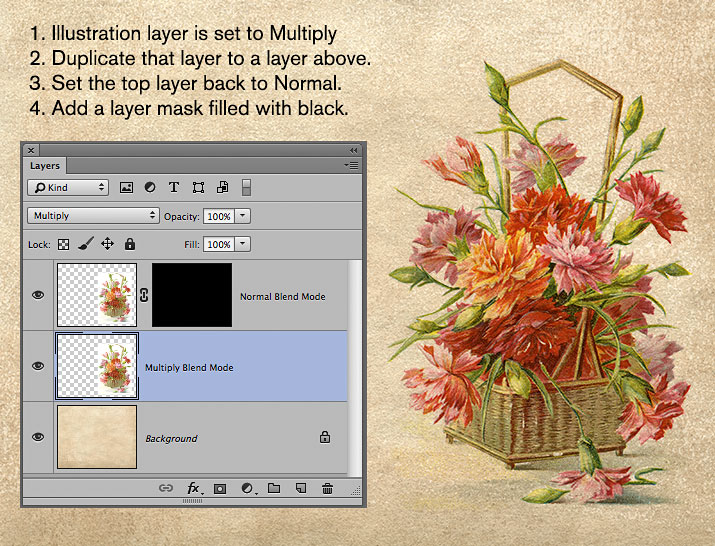Click the Opacity 100% field

219,216
